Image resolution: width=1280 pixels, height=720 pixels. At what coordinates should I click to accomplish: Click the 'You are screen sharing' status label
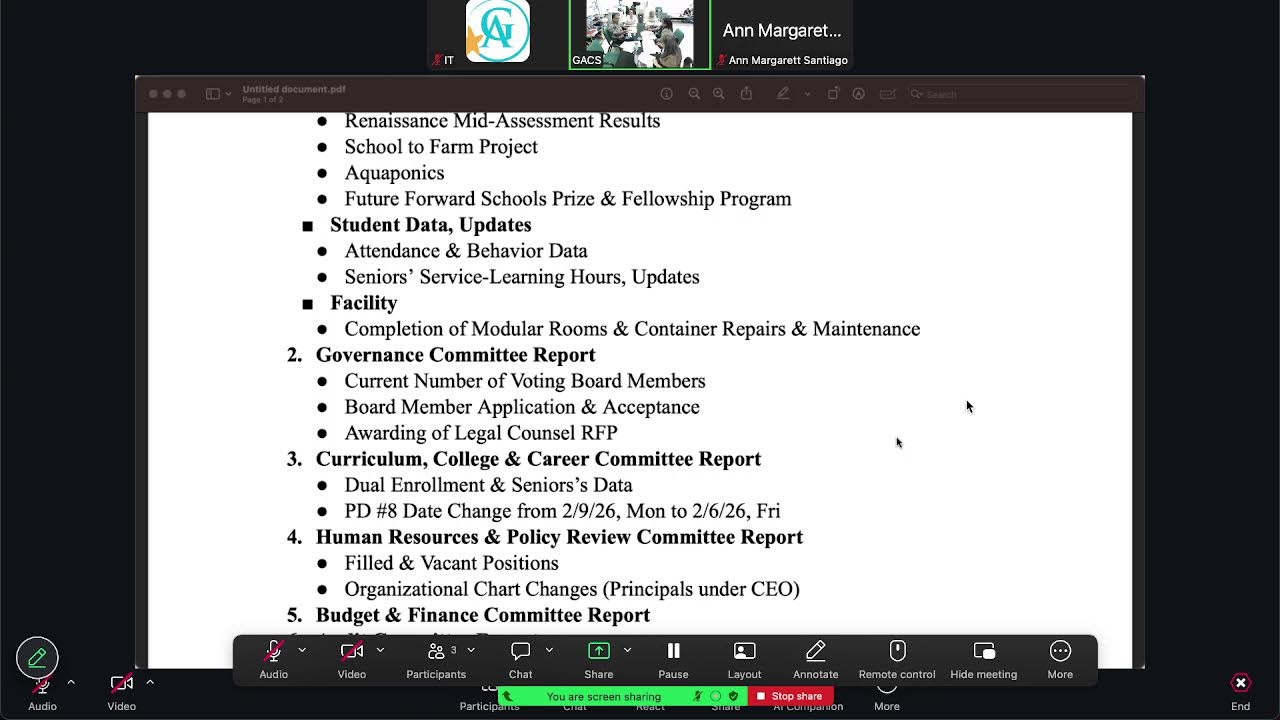click(x=604, y=696)
